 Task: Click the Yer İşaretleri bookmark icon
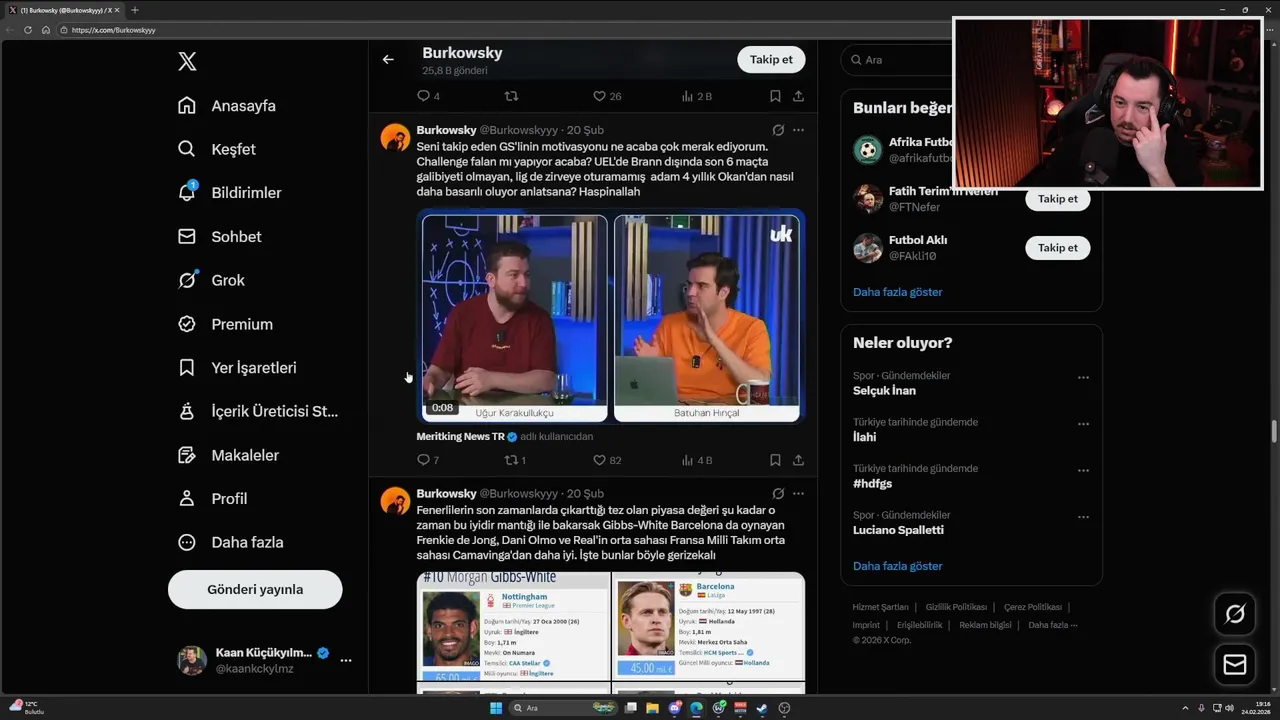tap(187, 368)
